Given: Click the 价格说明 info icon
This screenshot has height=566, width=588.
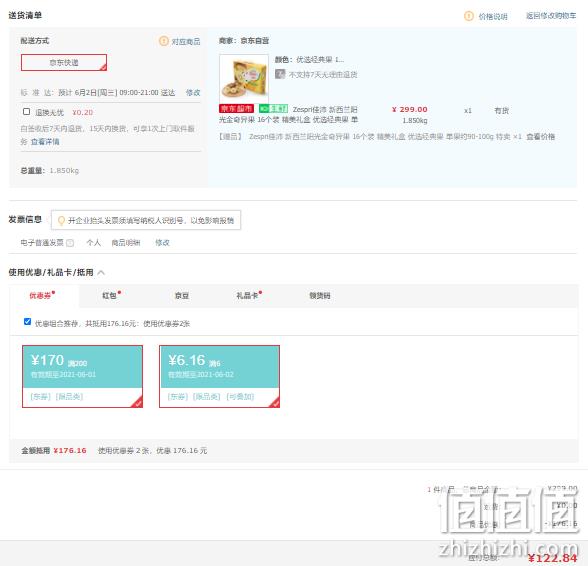Looking at the screenshot, I should [469, 16].
